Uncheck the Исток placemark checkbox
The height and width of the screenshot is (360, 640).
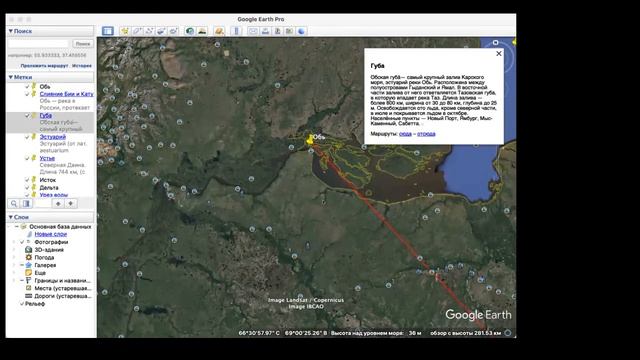[x=27, y=180]
